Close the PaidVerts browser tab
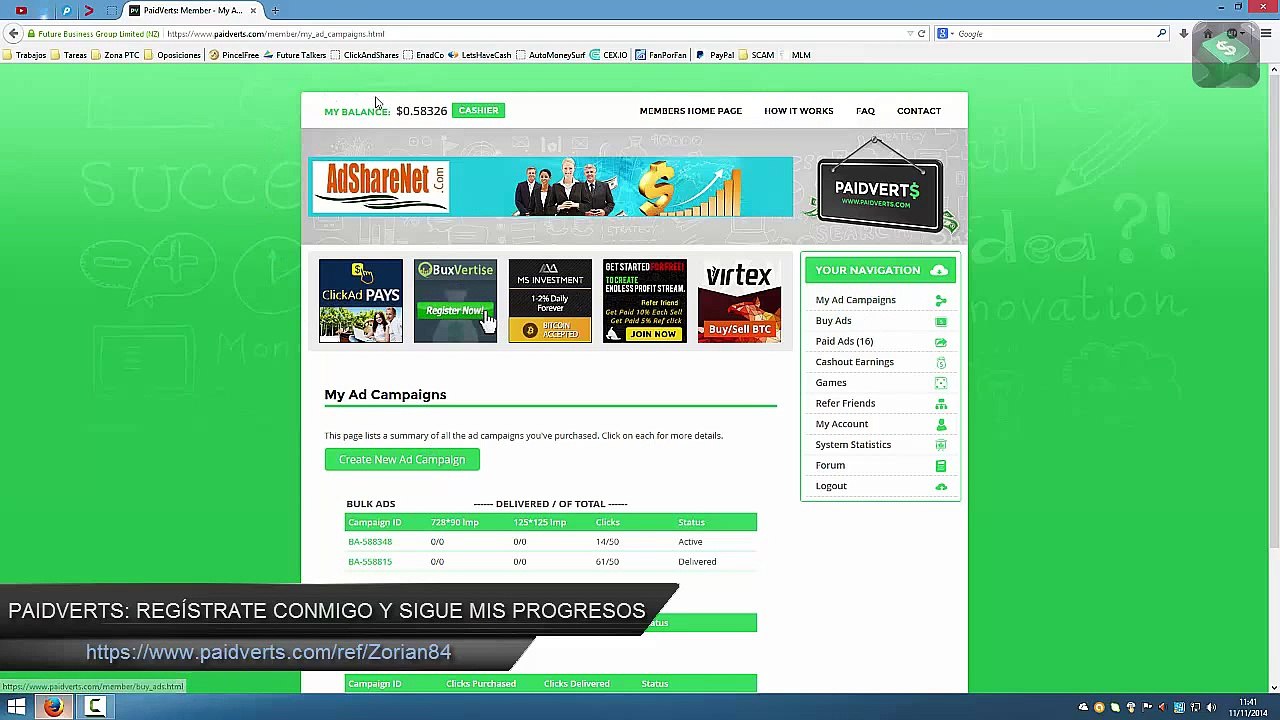1280x720 pixels. 253,10
